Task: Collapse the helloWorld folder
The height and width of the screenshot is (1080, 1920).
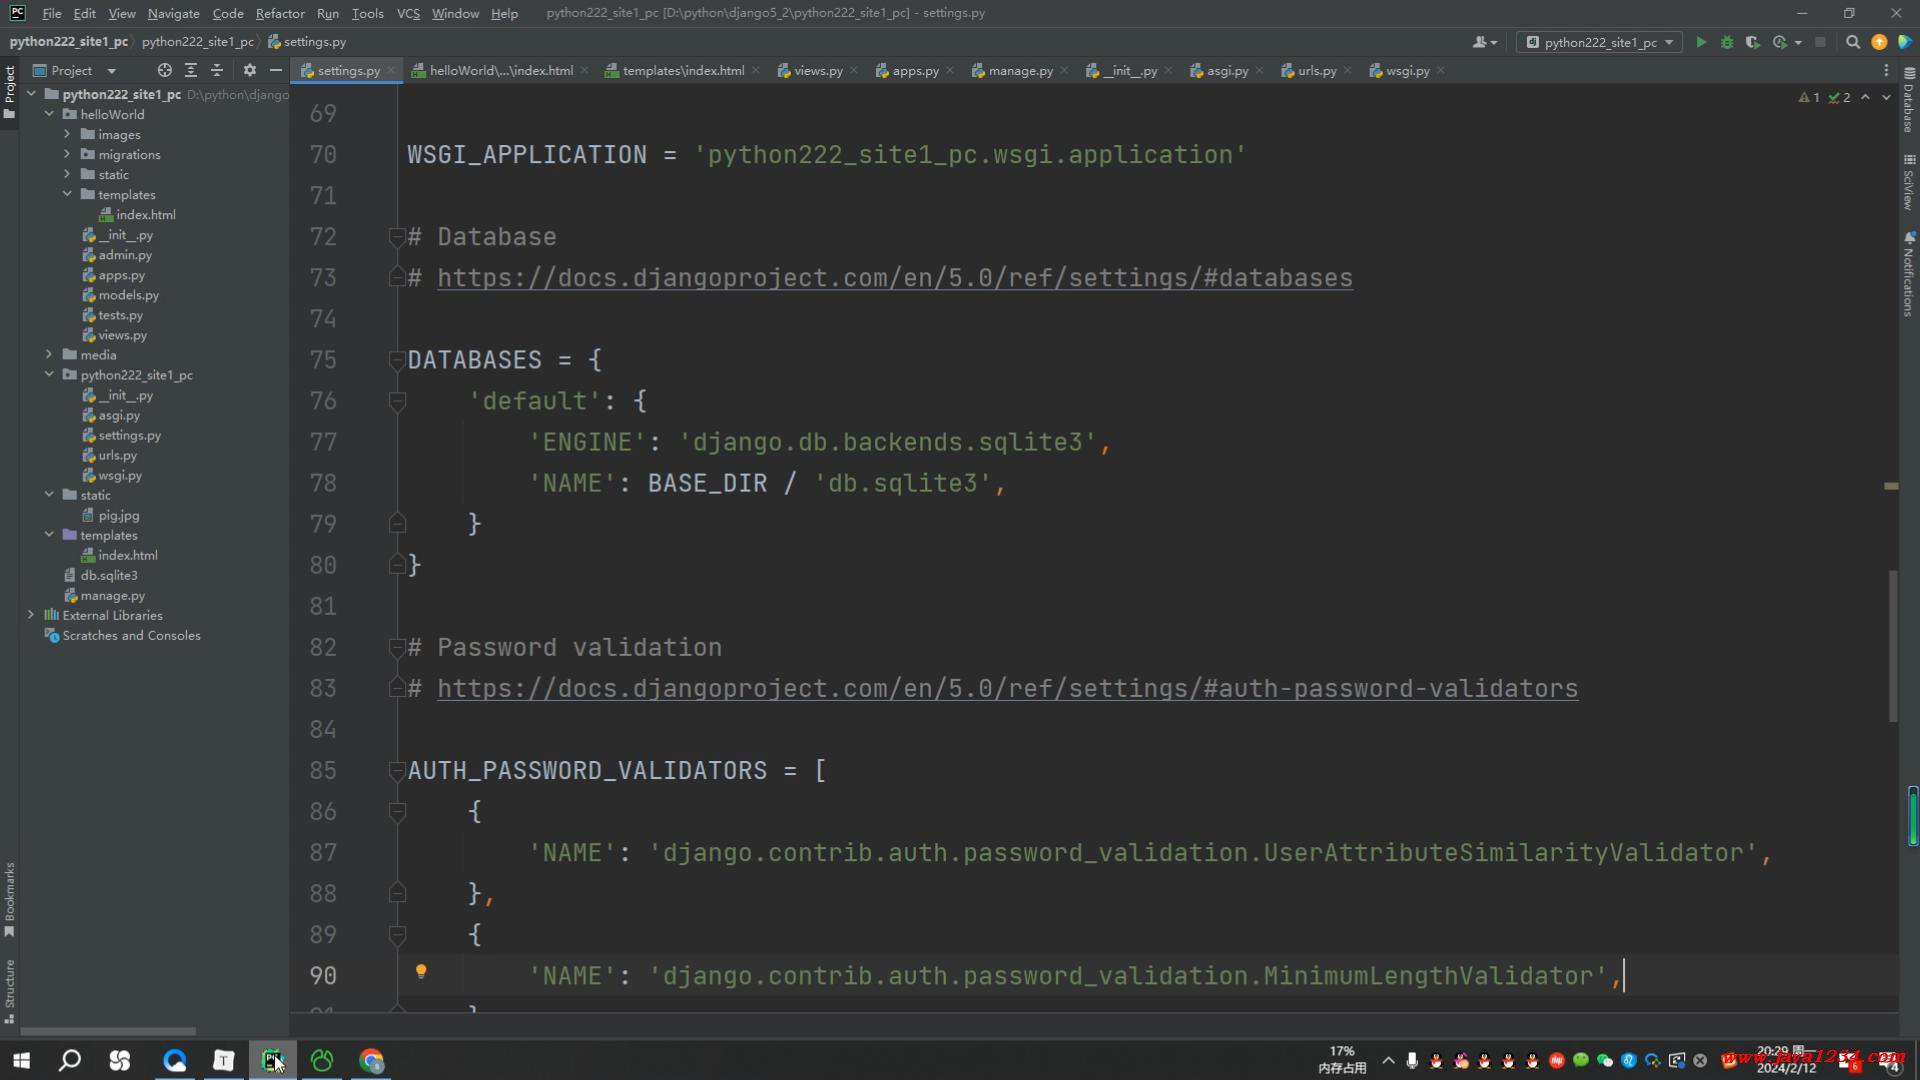Action: (x=49, y=114)
